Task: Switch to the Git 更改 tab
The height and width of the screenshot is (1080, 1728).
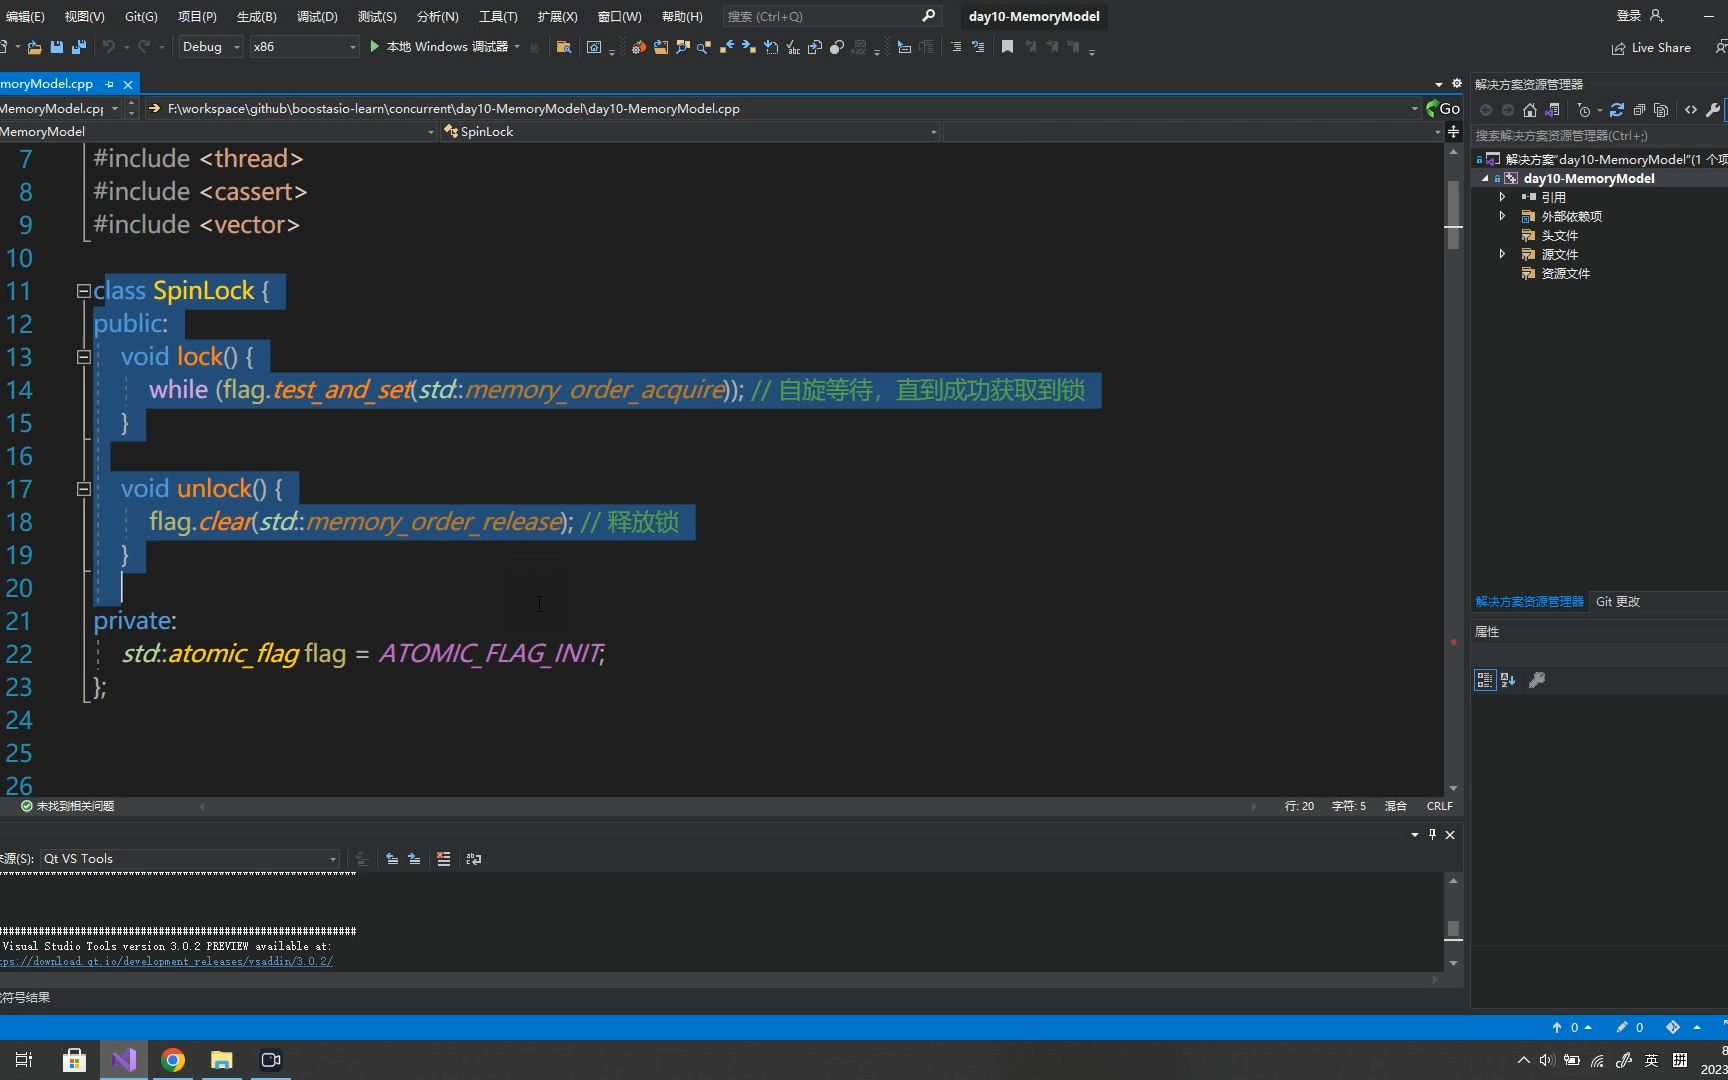Action: coord(1618,601)
